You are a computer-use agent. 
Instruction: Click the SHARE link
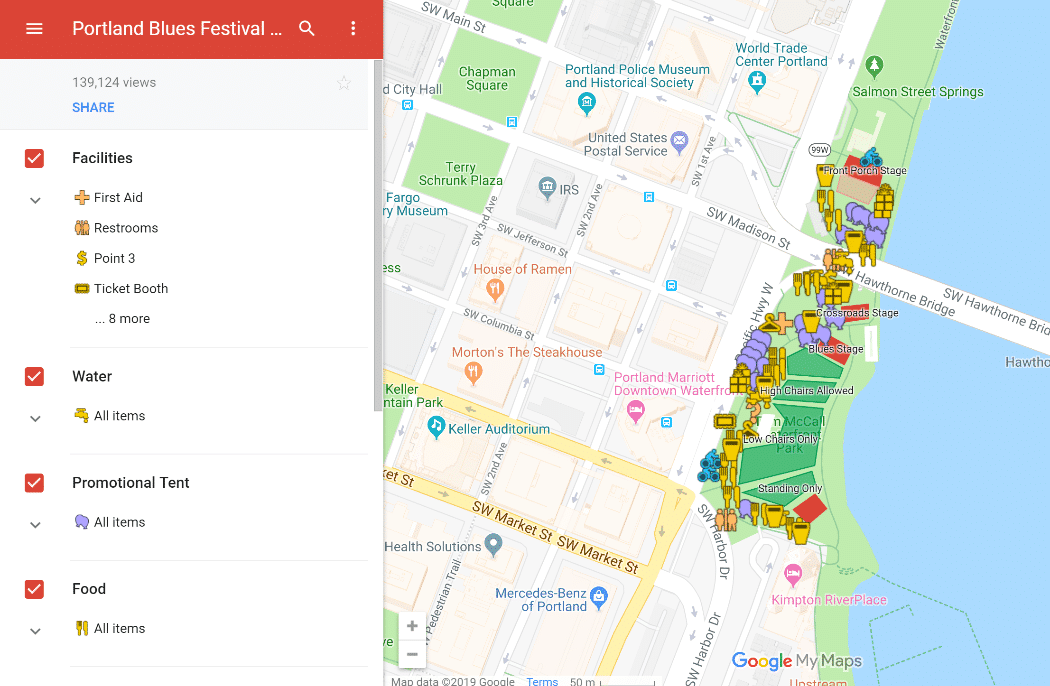[93, 107]
